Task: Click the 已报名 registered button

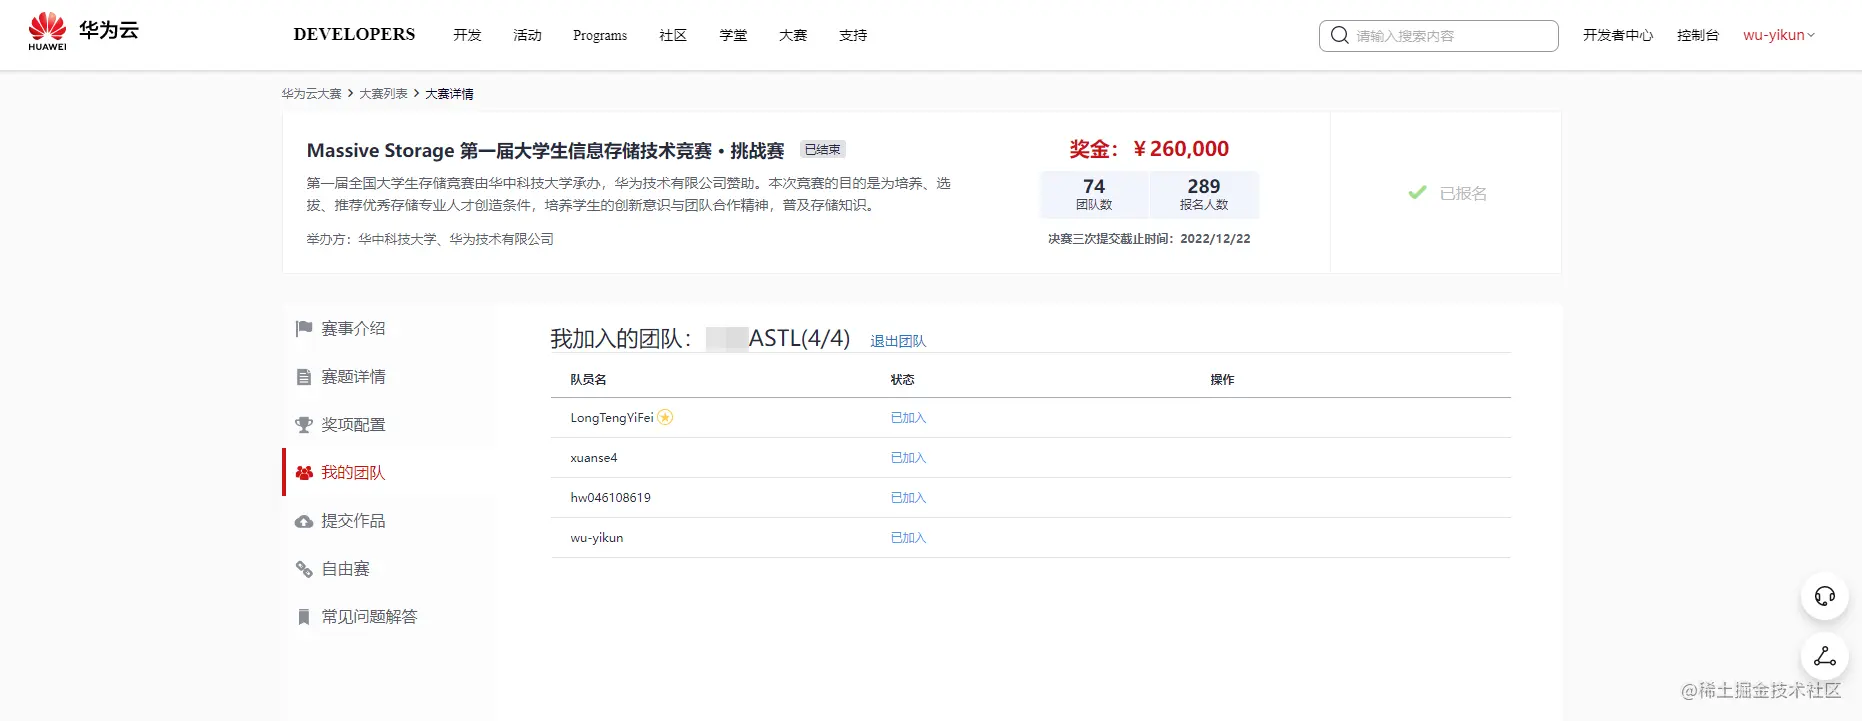Action: click(x=1447, y=193)
